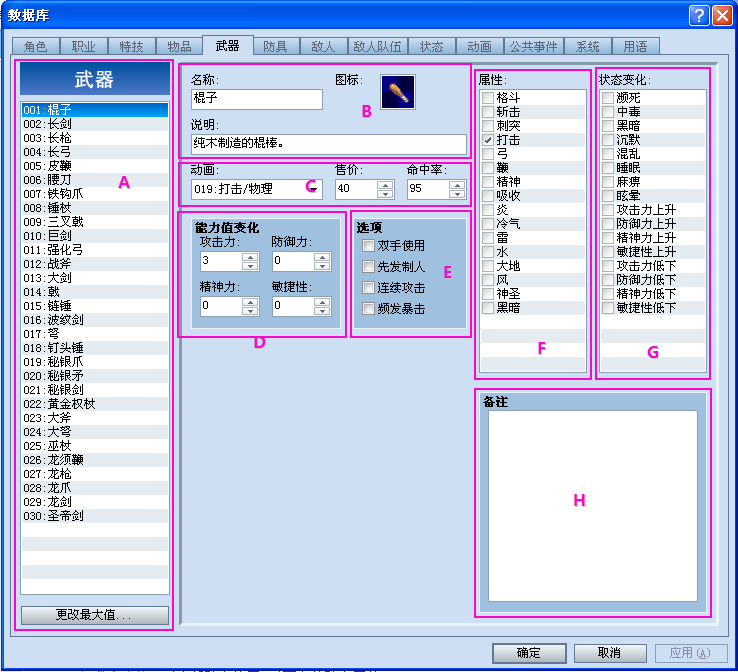
Task: Select weapon 001:棍子 in the list
Action: [x=95, y=110]
